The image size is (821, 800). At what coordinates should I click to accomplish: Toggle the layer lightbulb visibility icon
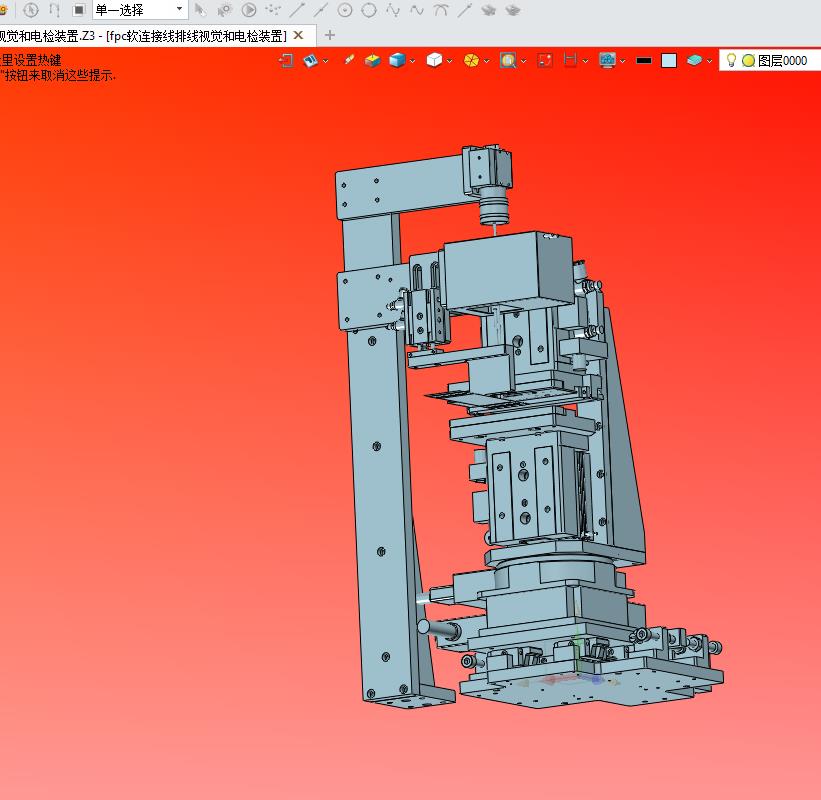coord(731,60)
